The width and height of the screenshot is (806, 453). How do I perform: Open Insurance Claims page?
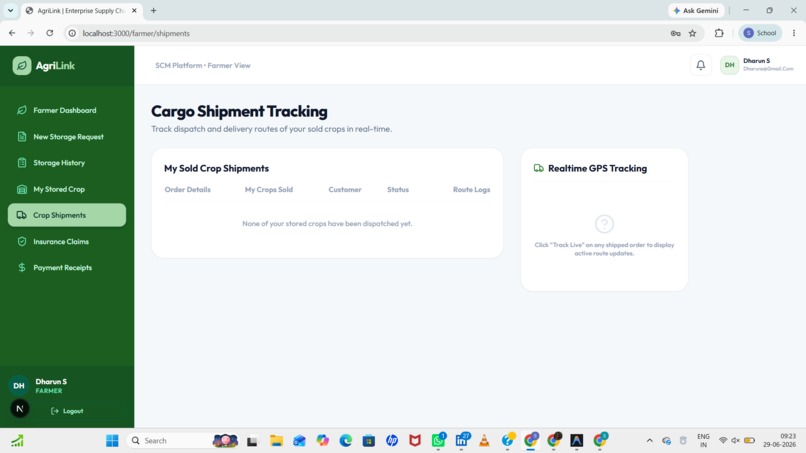67,241
